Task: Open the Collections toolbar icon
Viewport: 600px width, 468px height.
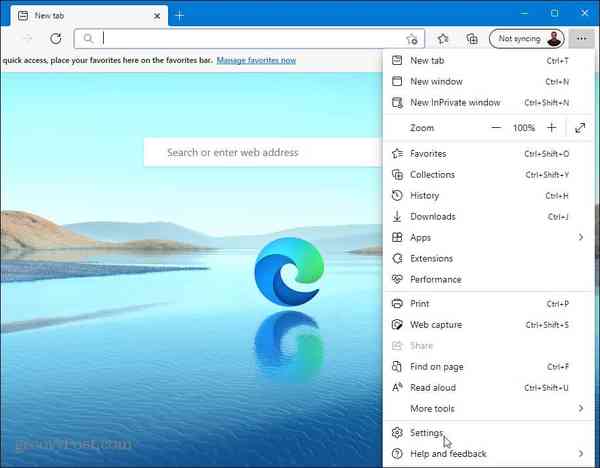Action: pyautogui.click(x=472, y=39)
